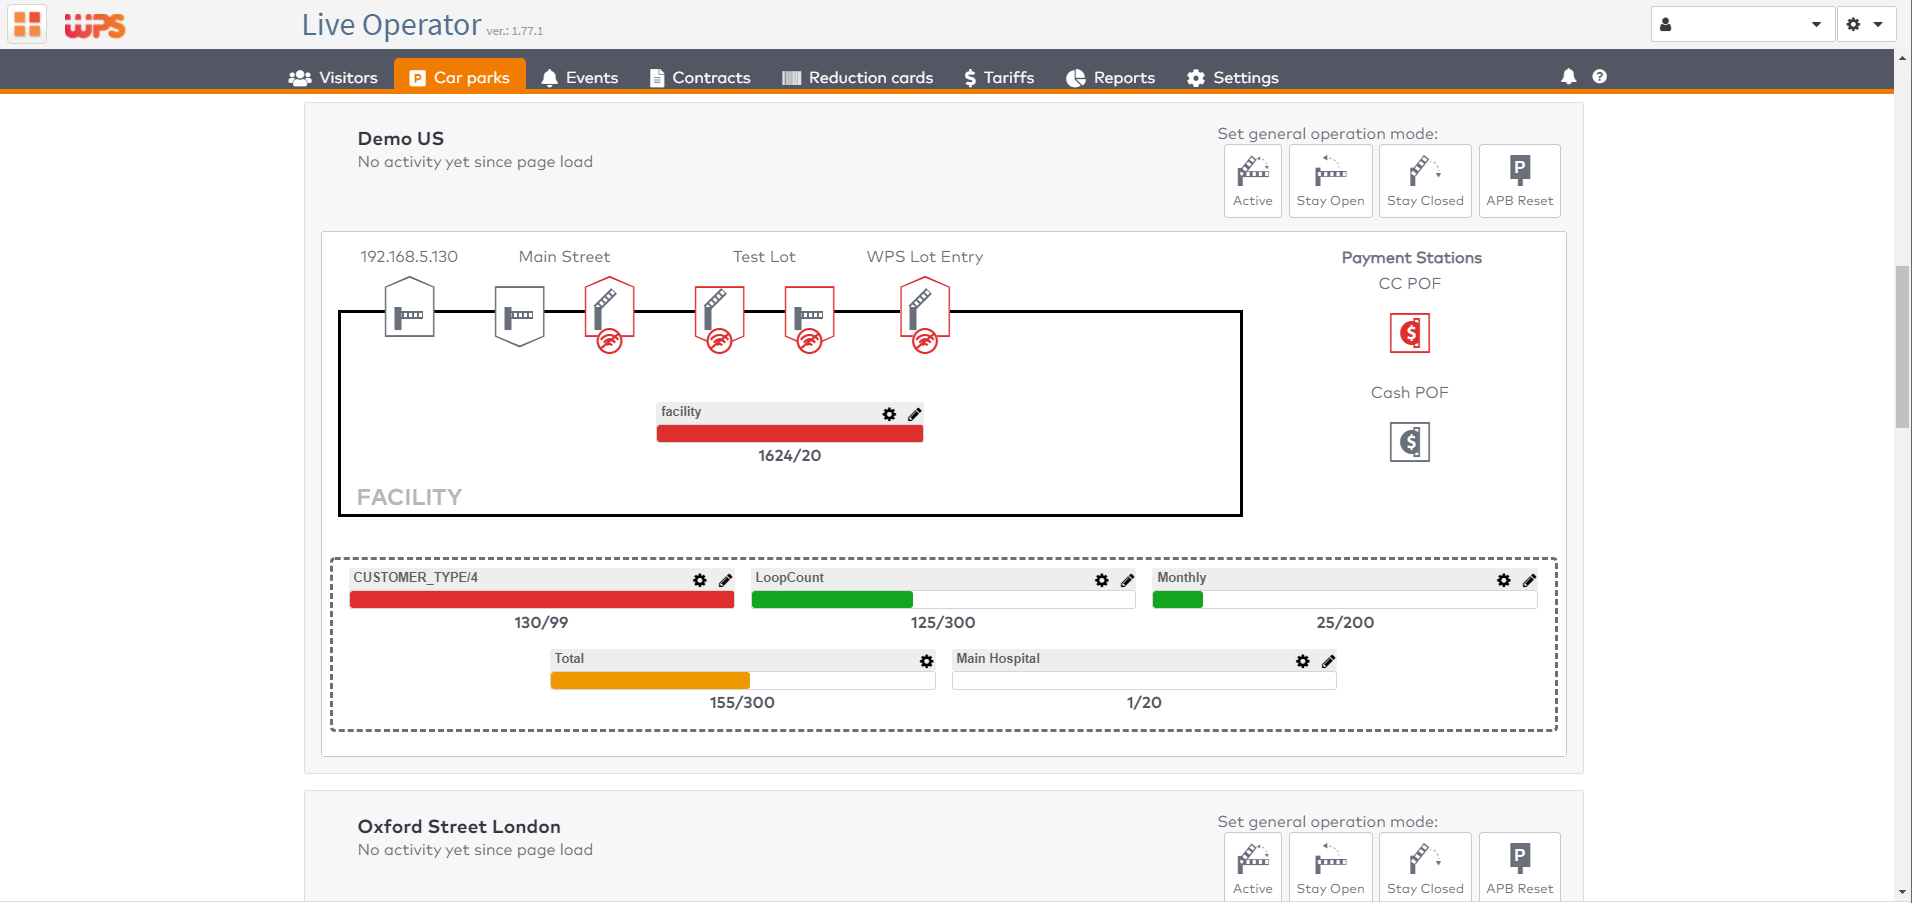Edit the LoopCount counter
1920x903 pixels.
[x=1127, y=580]
